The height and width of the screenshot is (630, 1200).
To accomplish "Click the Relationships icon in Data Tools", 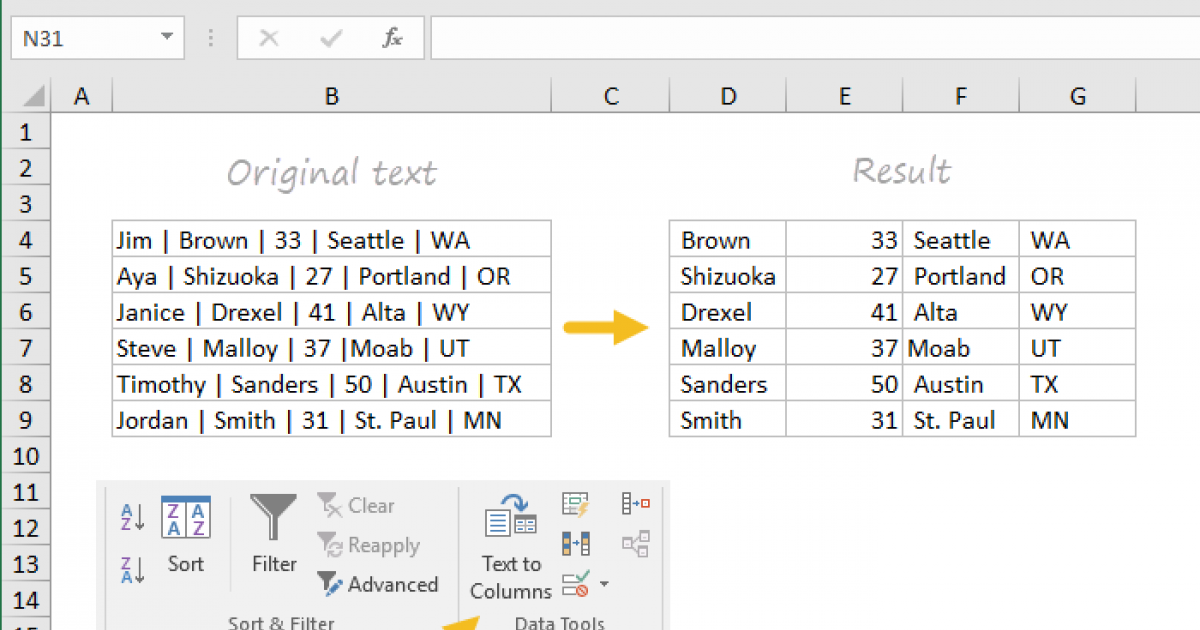I will point(636,543).
